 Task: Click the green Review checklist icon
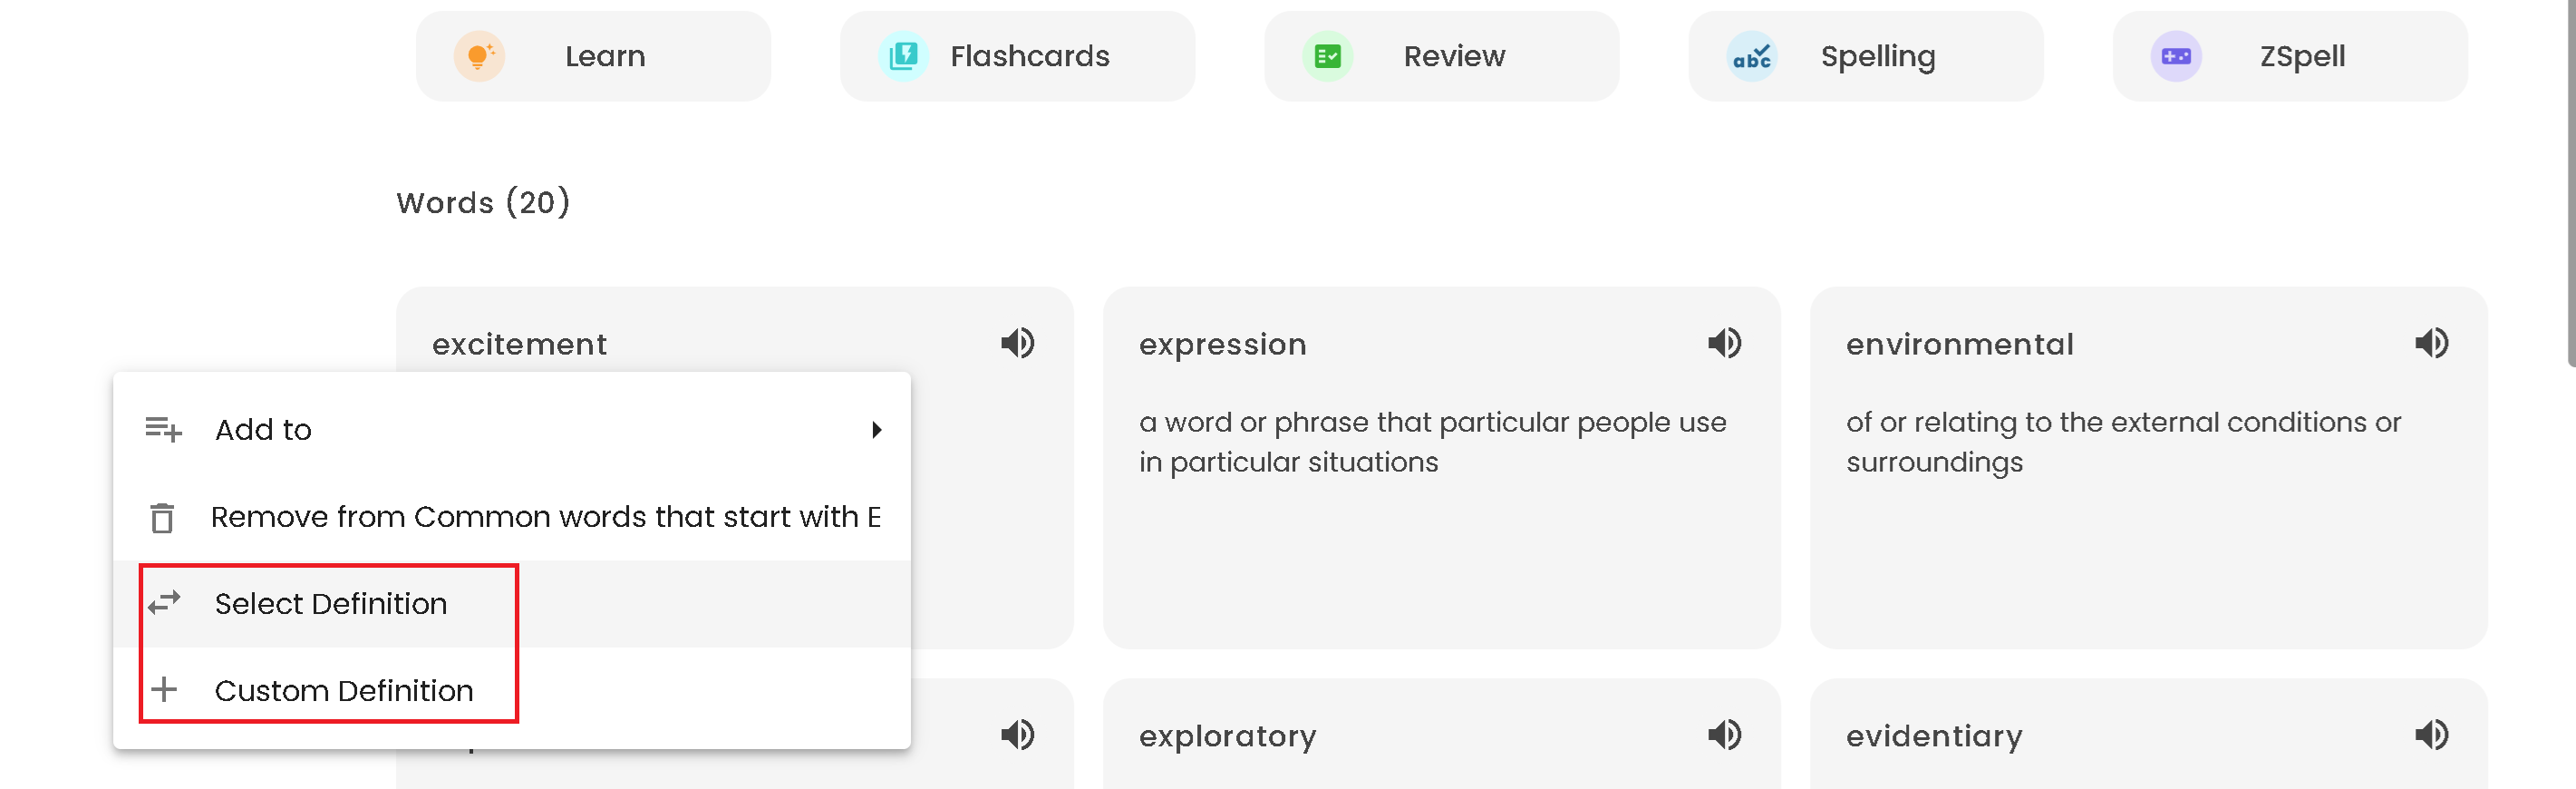click(1328, 56)
